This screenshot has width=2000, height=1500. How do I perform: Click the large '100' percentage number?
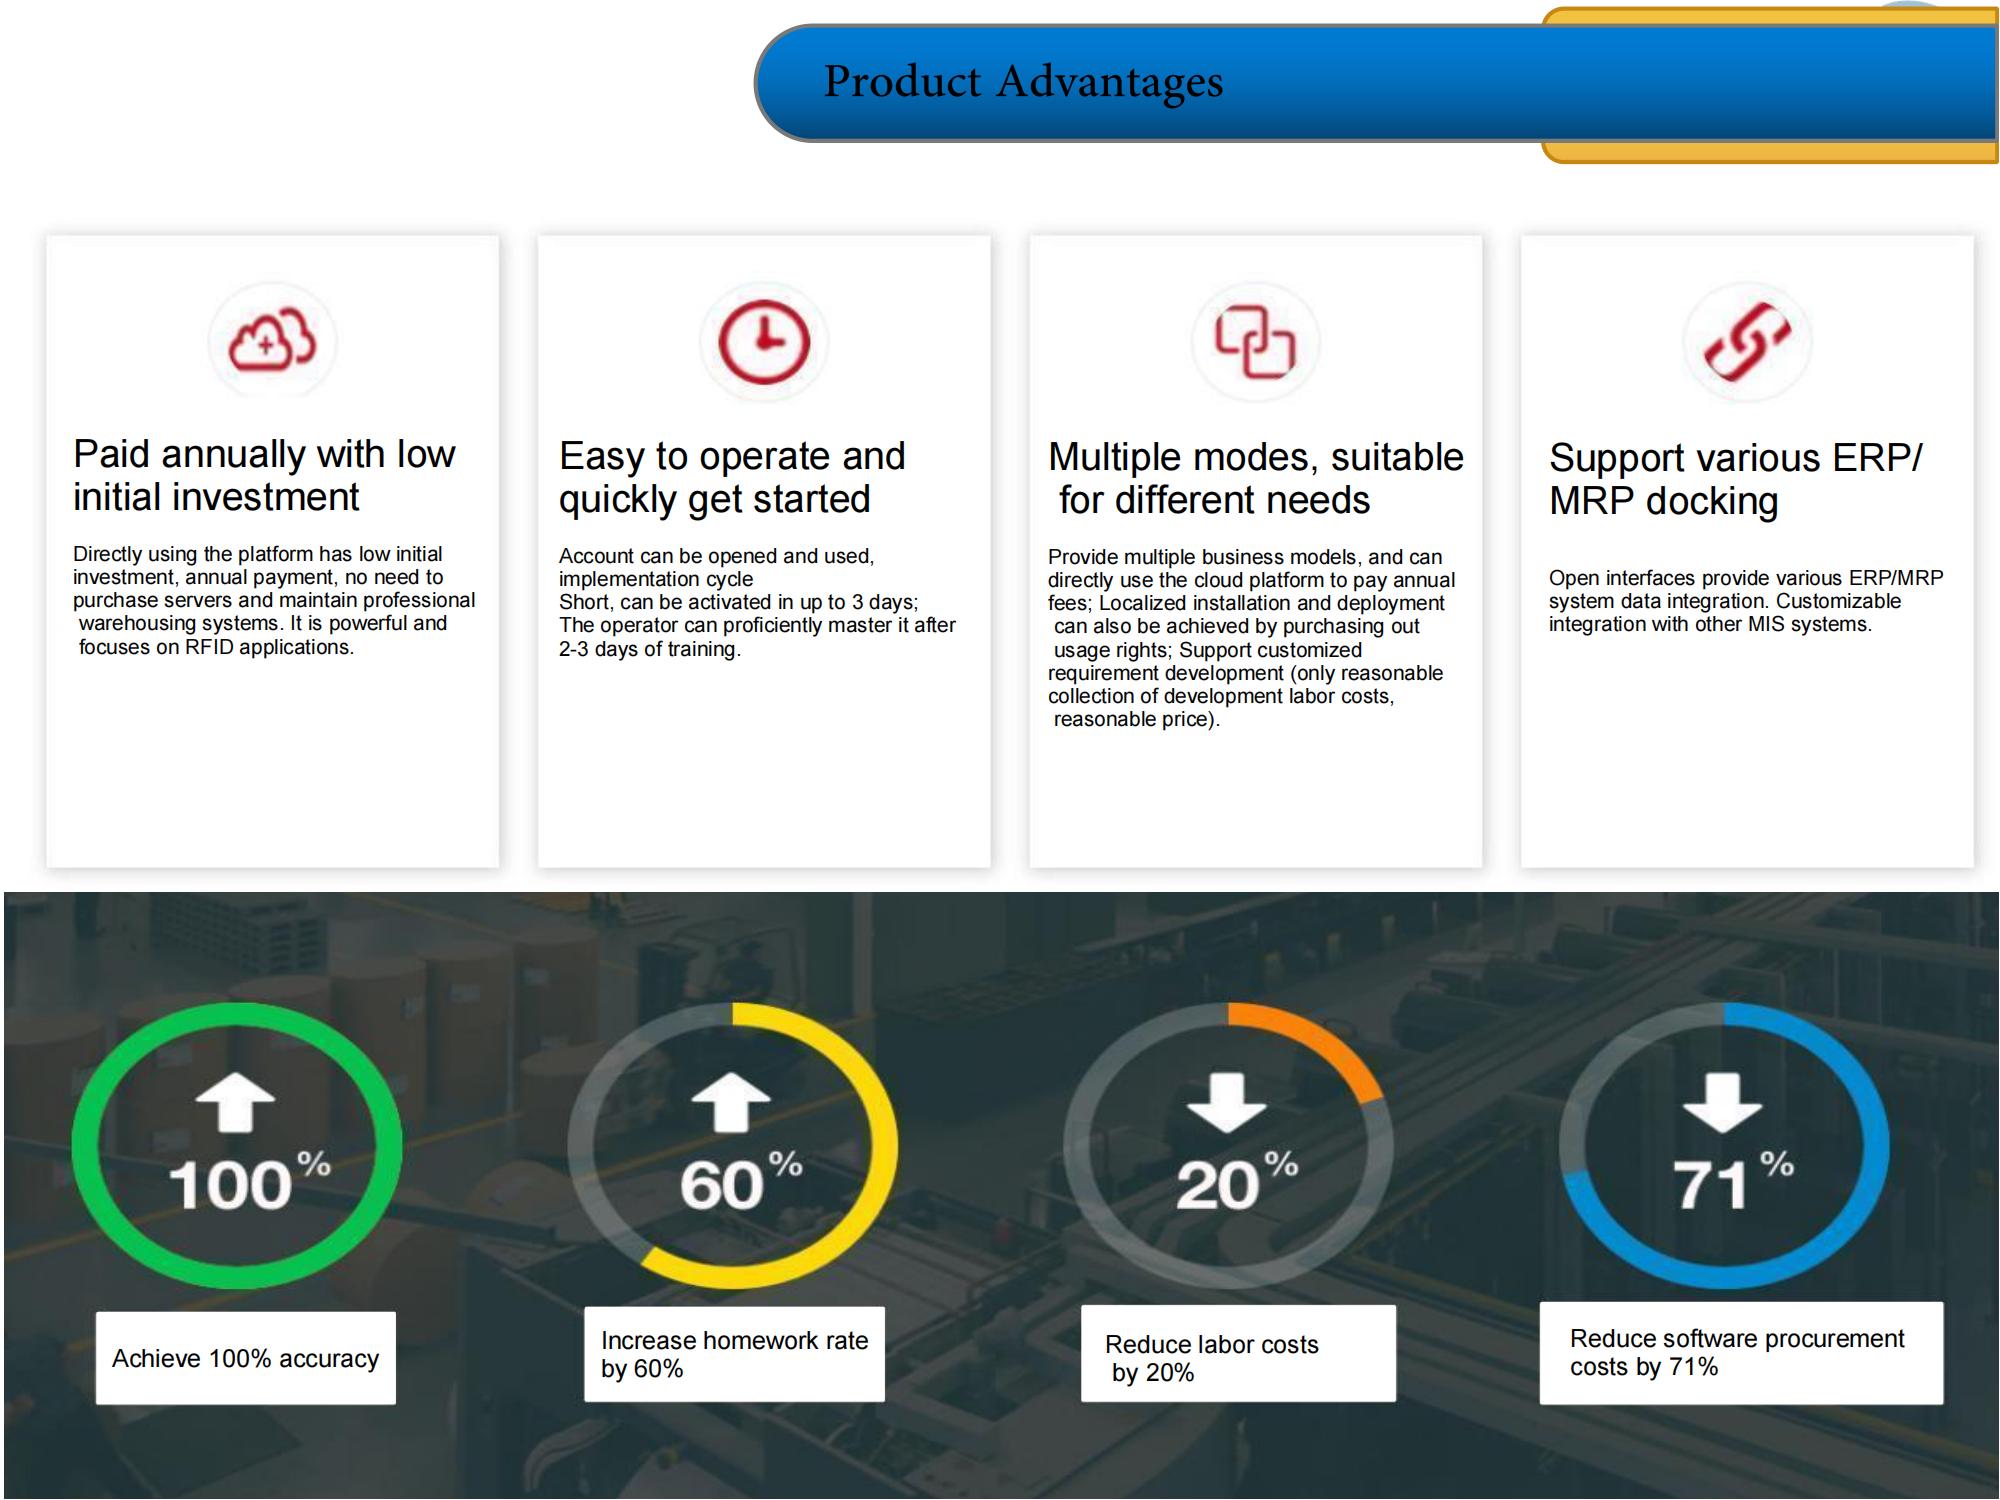point(230,1186)
